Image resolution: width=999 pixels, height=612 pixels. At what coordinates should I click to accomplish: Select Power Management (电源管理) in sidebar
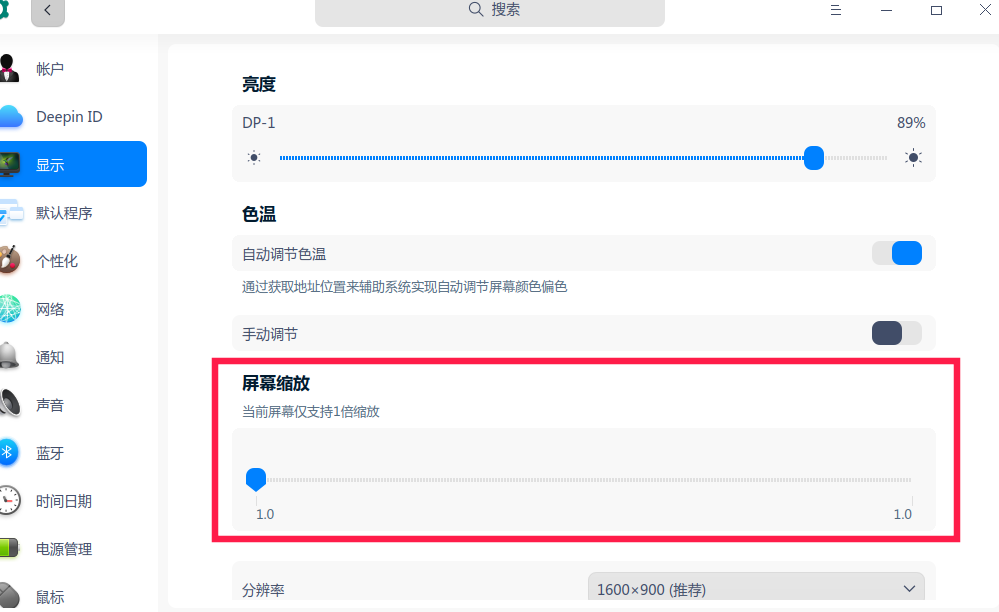[64, 549]
